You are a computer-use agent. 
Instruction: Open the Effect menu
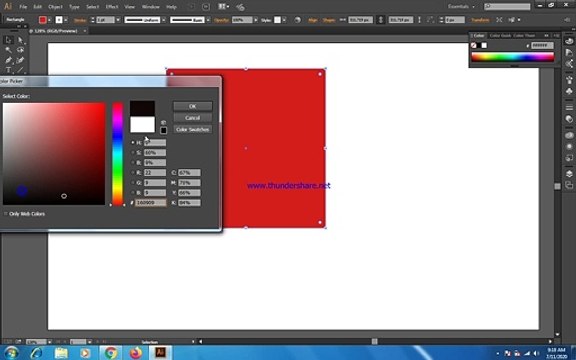click(112, 7)
